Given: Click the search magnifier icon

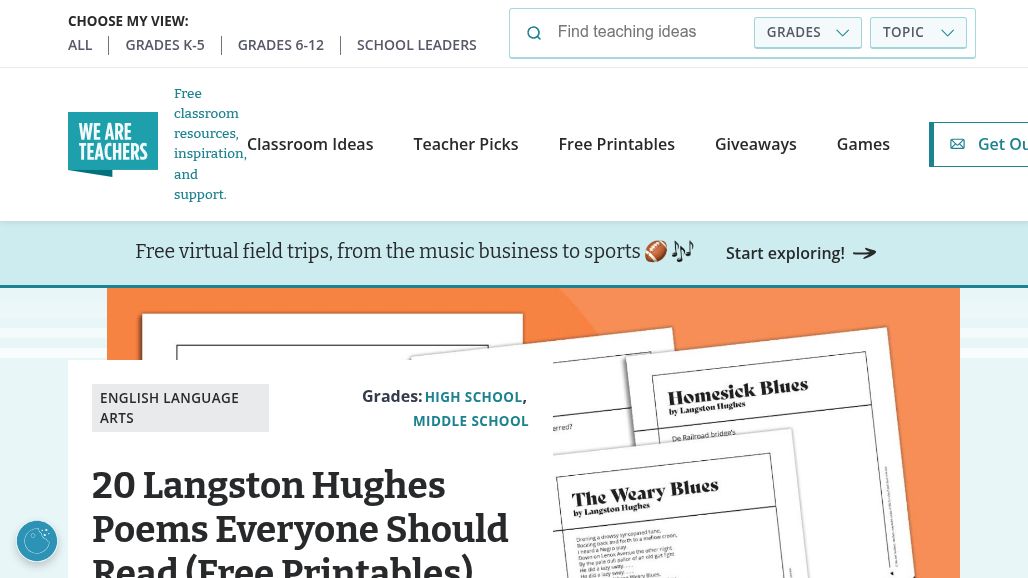Looking at the screenshot, I should pyautogui.click(x=534, y=33).
